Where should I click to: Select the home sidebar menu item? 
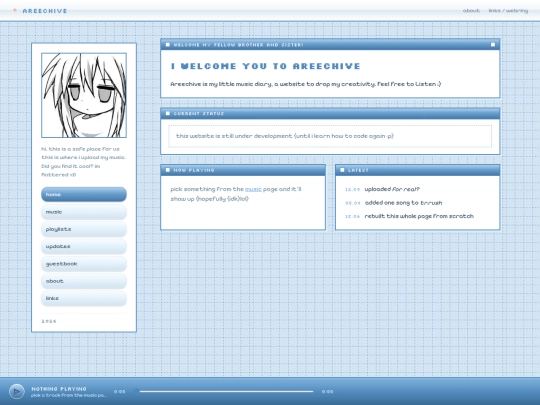(84, 194)
